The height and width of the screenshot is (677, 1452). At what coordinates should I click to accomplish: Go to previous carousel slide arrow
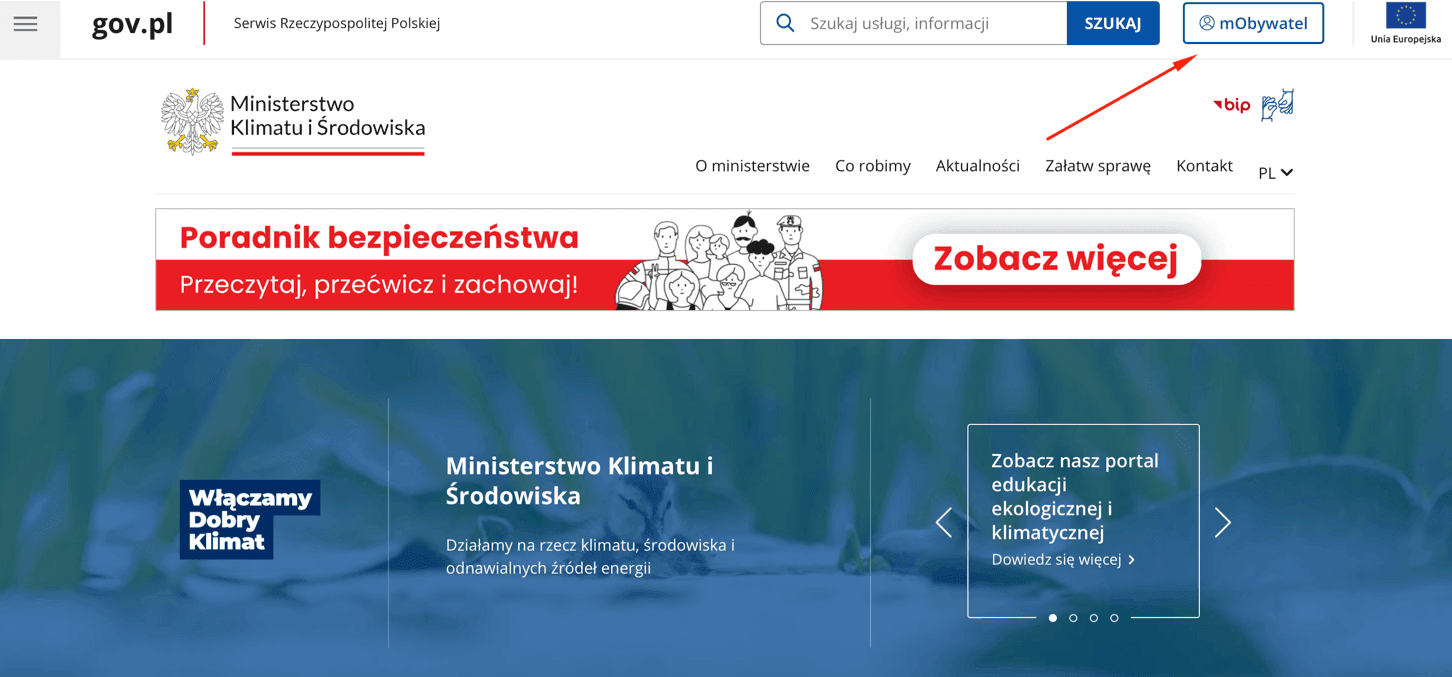pyautogui.click(x=944, y=522)
